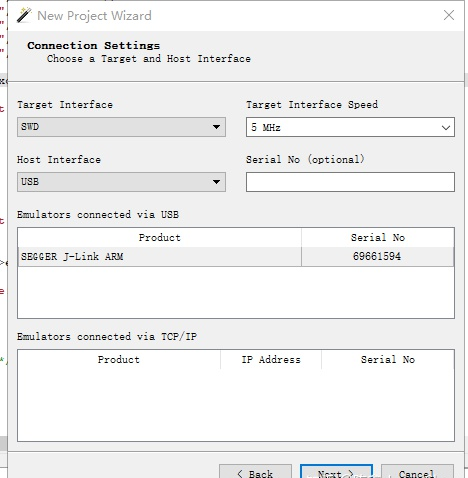Expand the Target Interface Speed combo box
468x478 pixels.
point(350,127)
